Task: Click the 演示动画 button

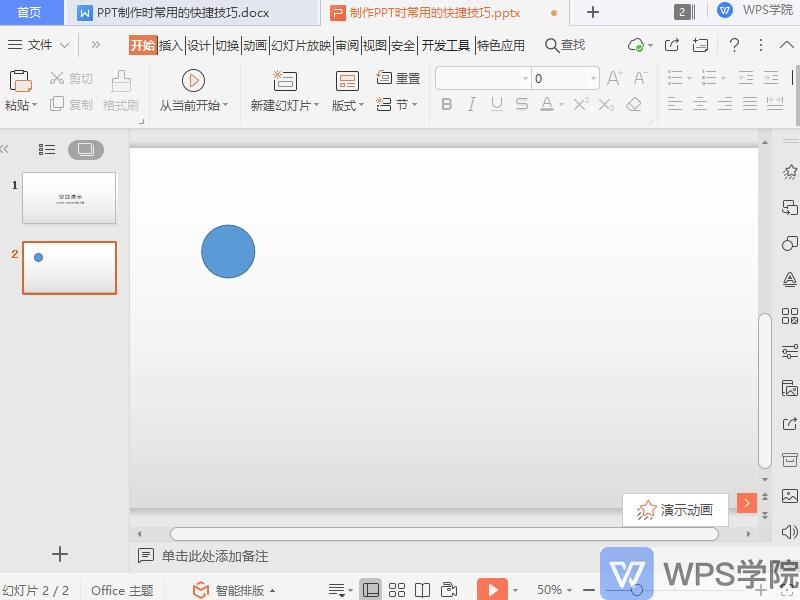Action: click(x=675, y=509)
